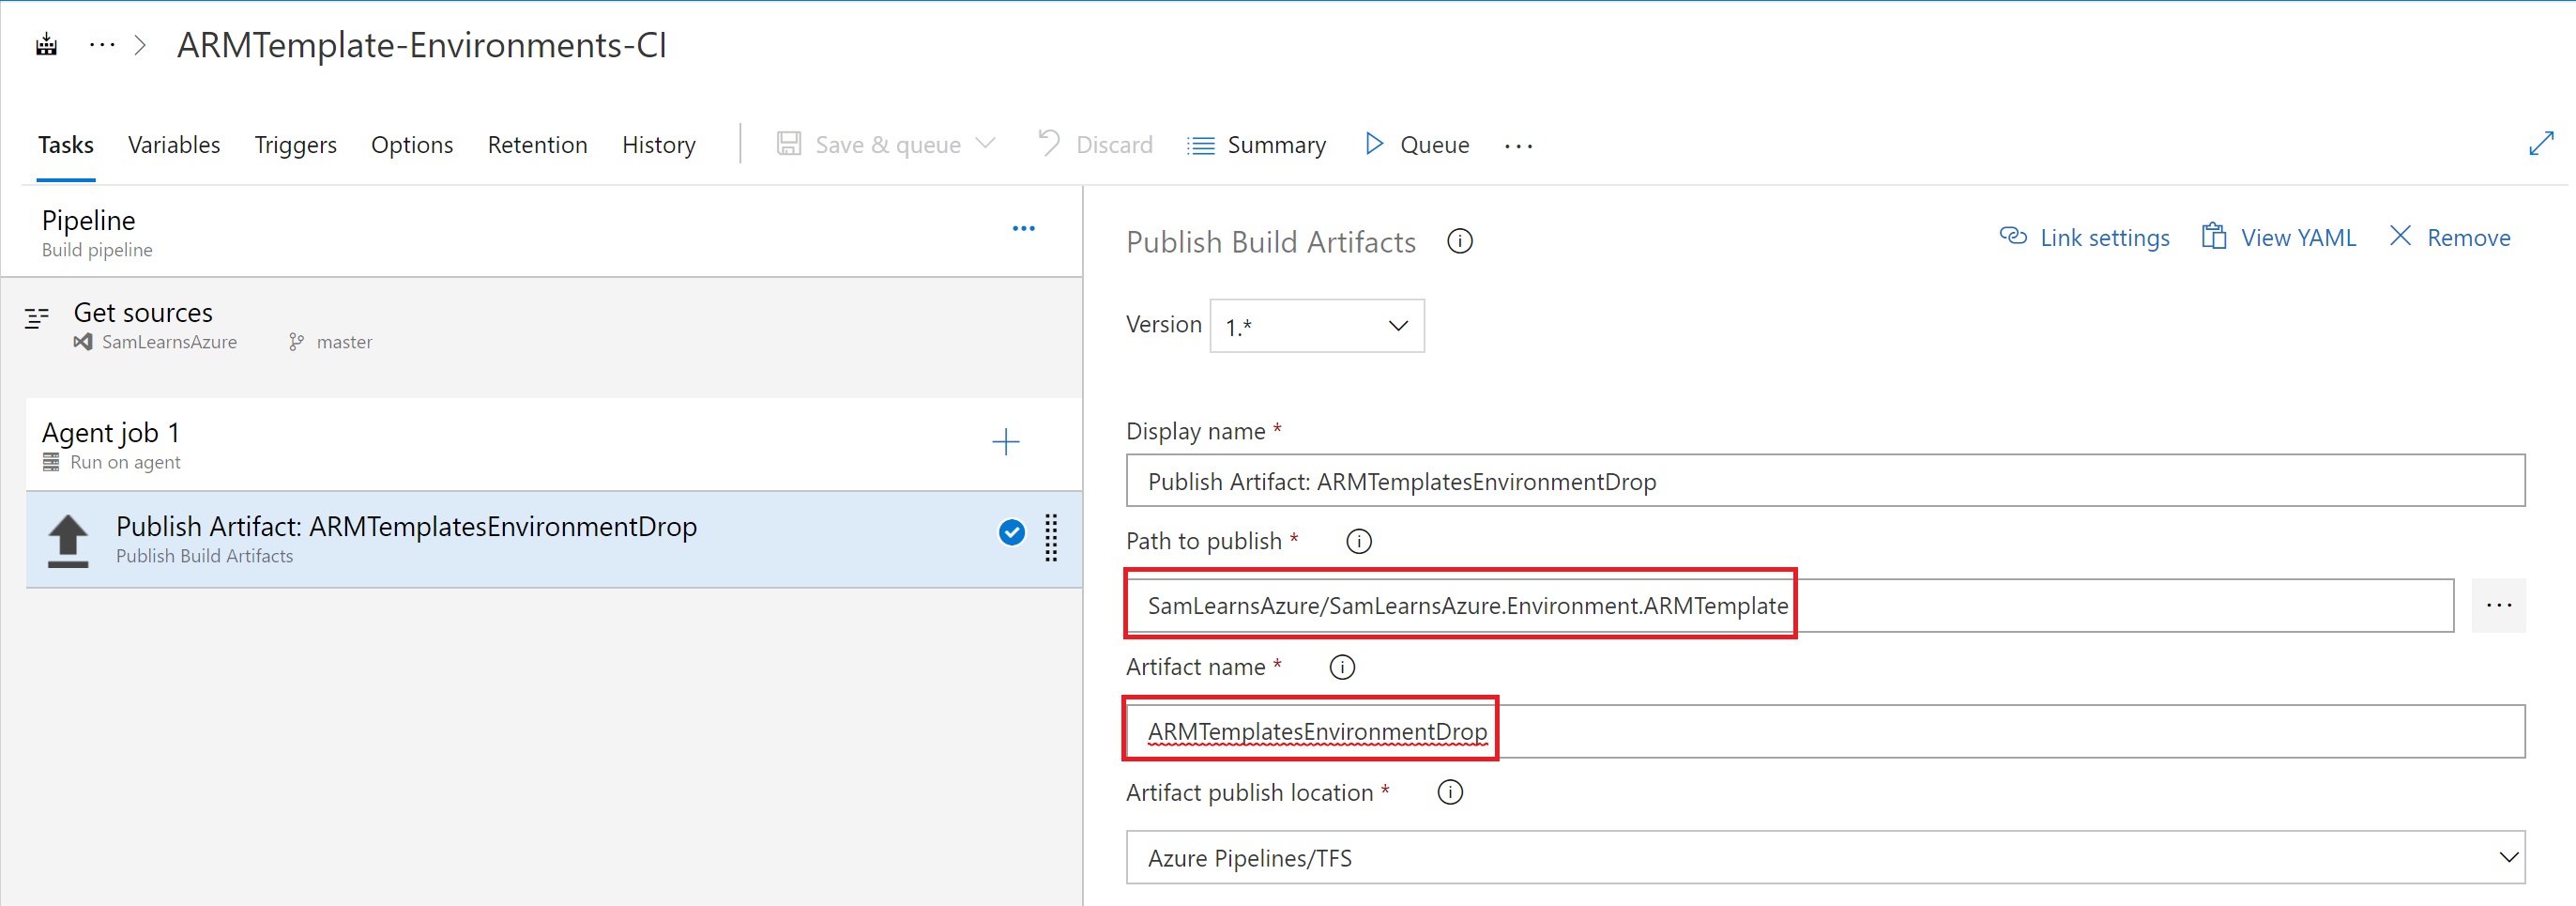Open toolbar more actions ellipsis after Queue
The width and height of the screenshot is (2576, 906).
pos(1517,146)
